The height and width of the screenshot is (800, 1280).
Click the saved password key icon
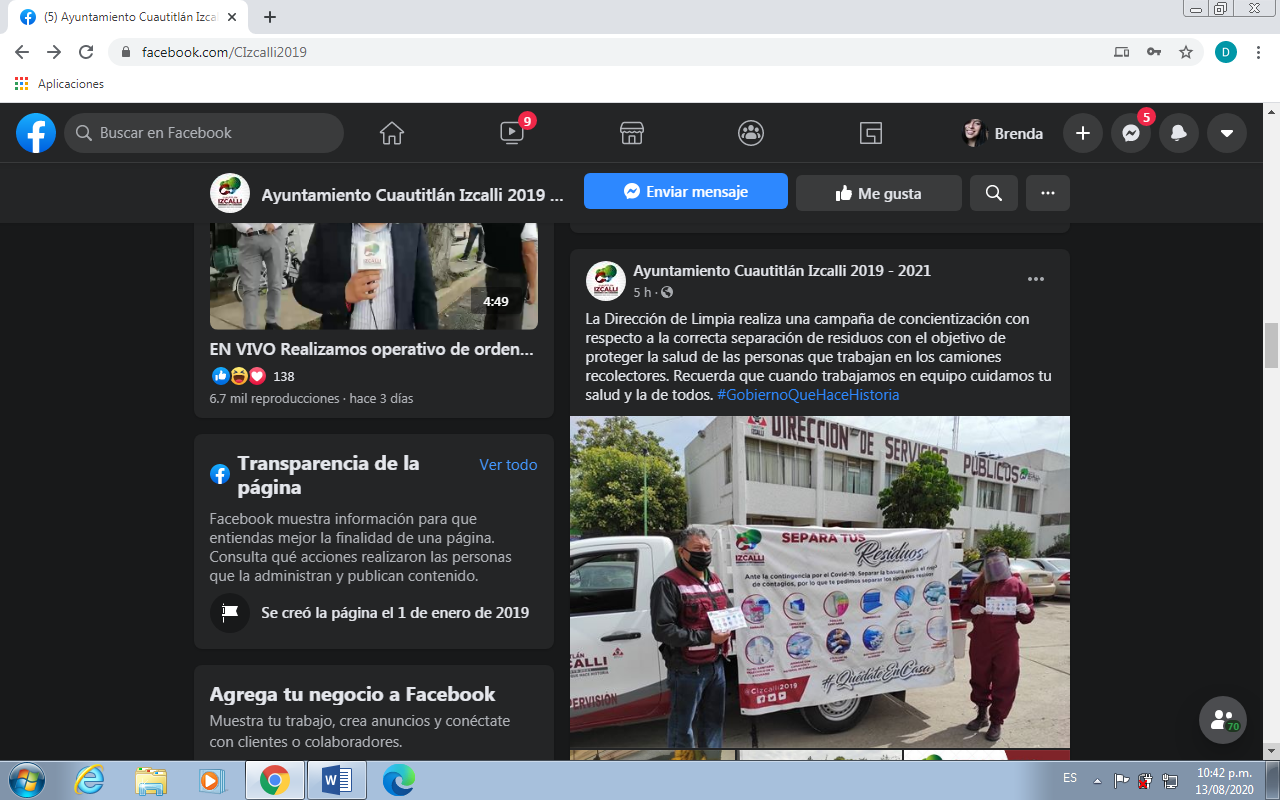[1154, 52]
